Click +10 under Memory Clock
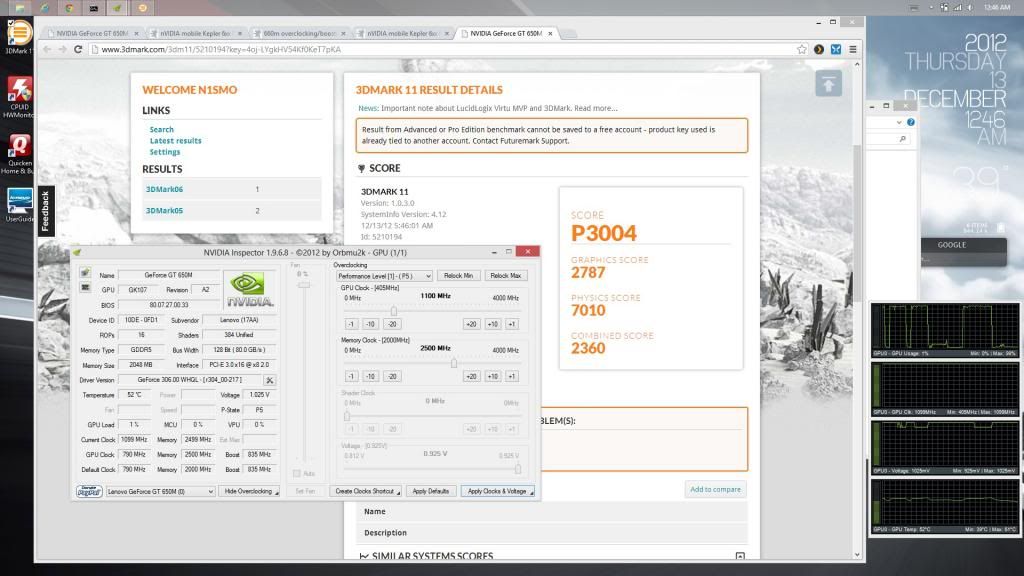 (492, 376)
